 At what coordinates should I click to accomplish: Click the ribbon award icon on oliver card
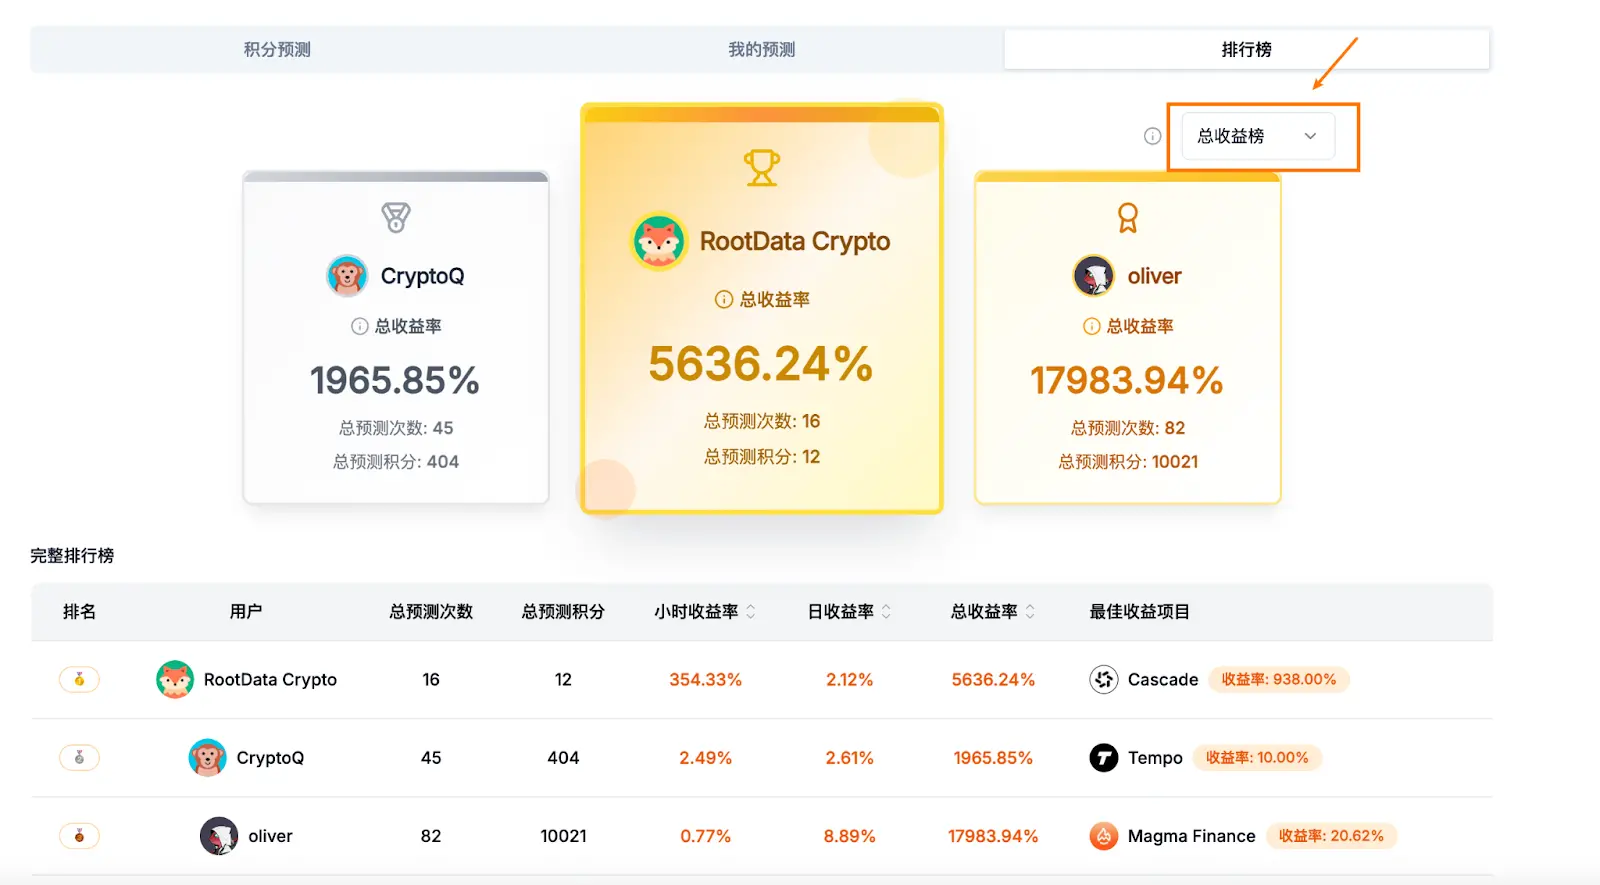(1128, 218)
